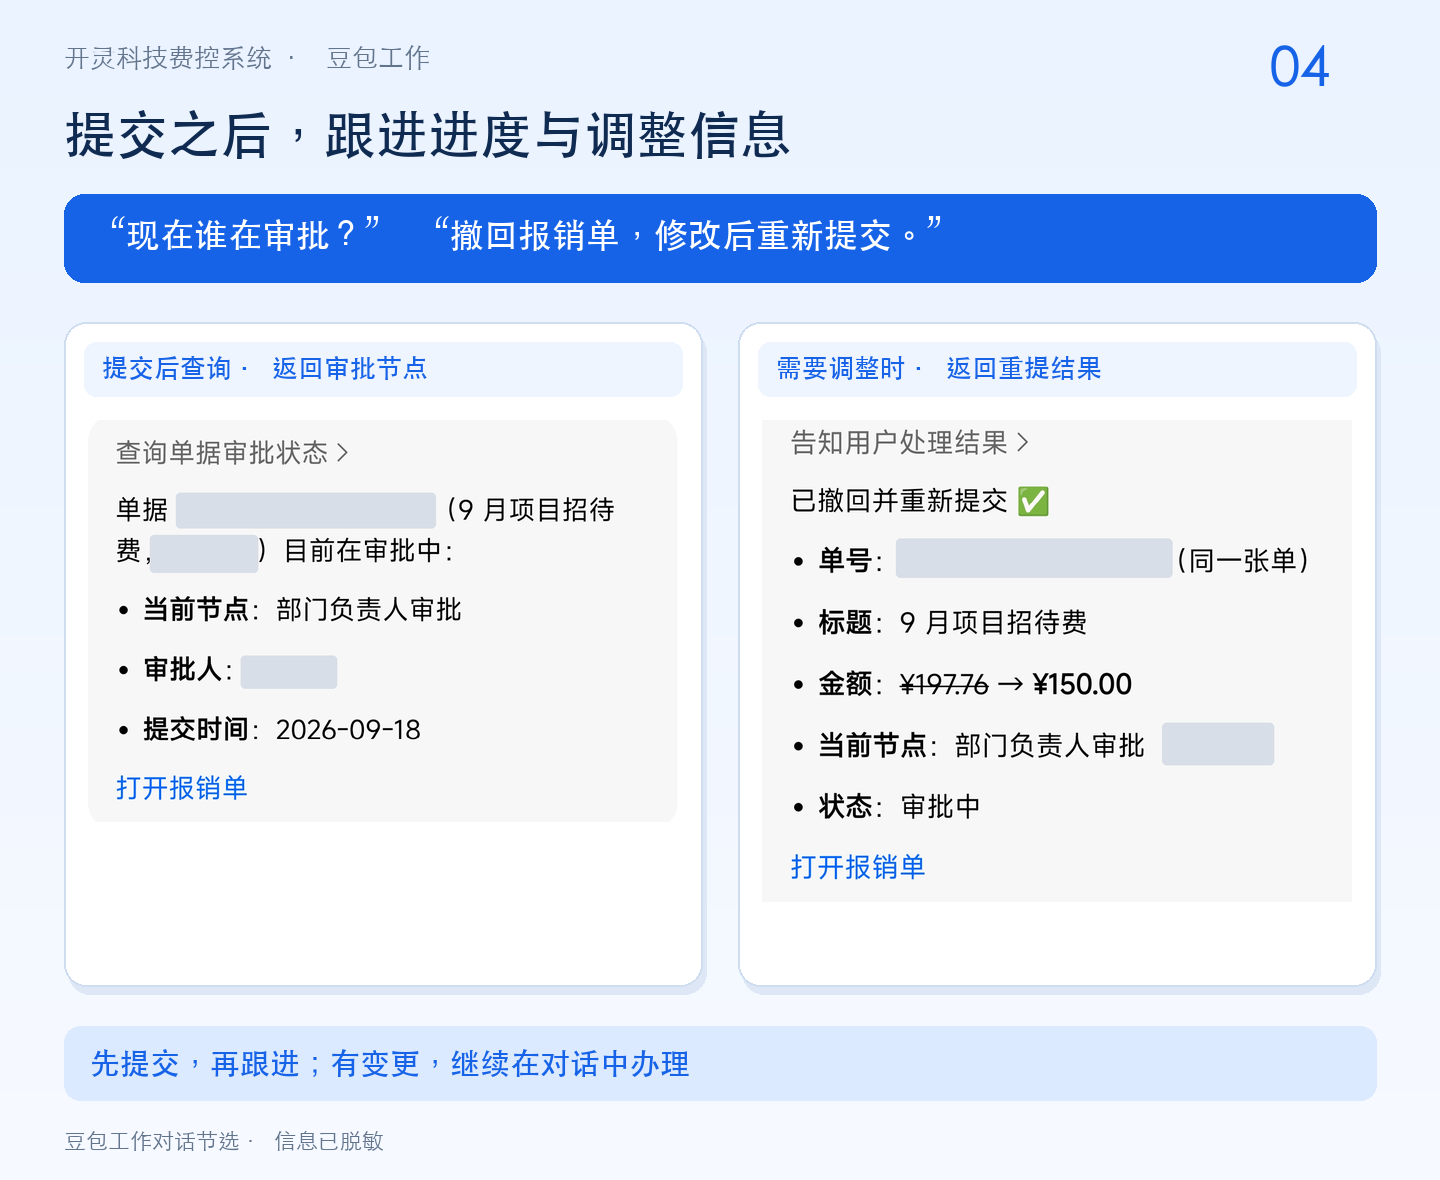
Task: Click 开灵科技费控系统 header text
Action: (168, 58)
